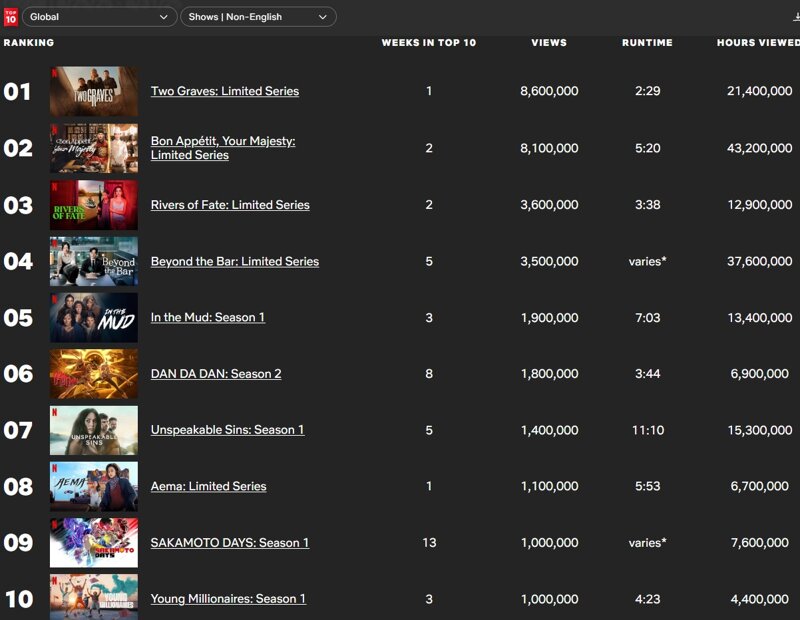Click the RUNTIME column header
The image size is (800, 620).
coord(647,42)
